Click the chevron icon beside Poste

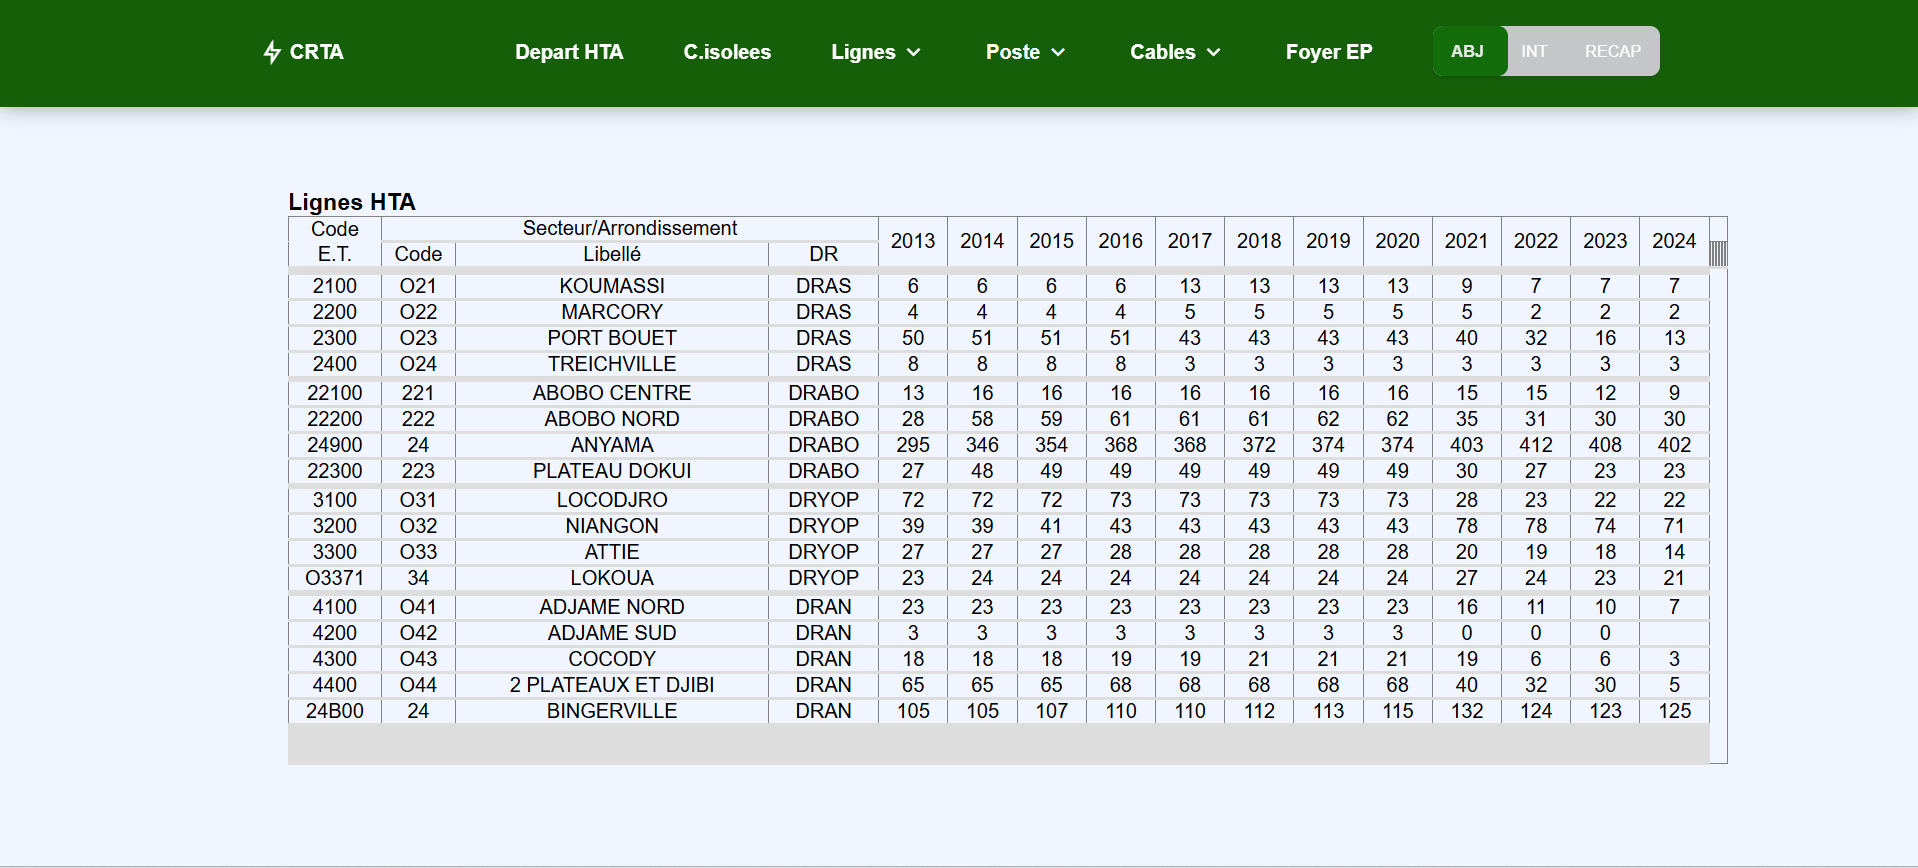click(1058, 53)
